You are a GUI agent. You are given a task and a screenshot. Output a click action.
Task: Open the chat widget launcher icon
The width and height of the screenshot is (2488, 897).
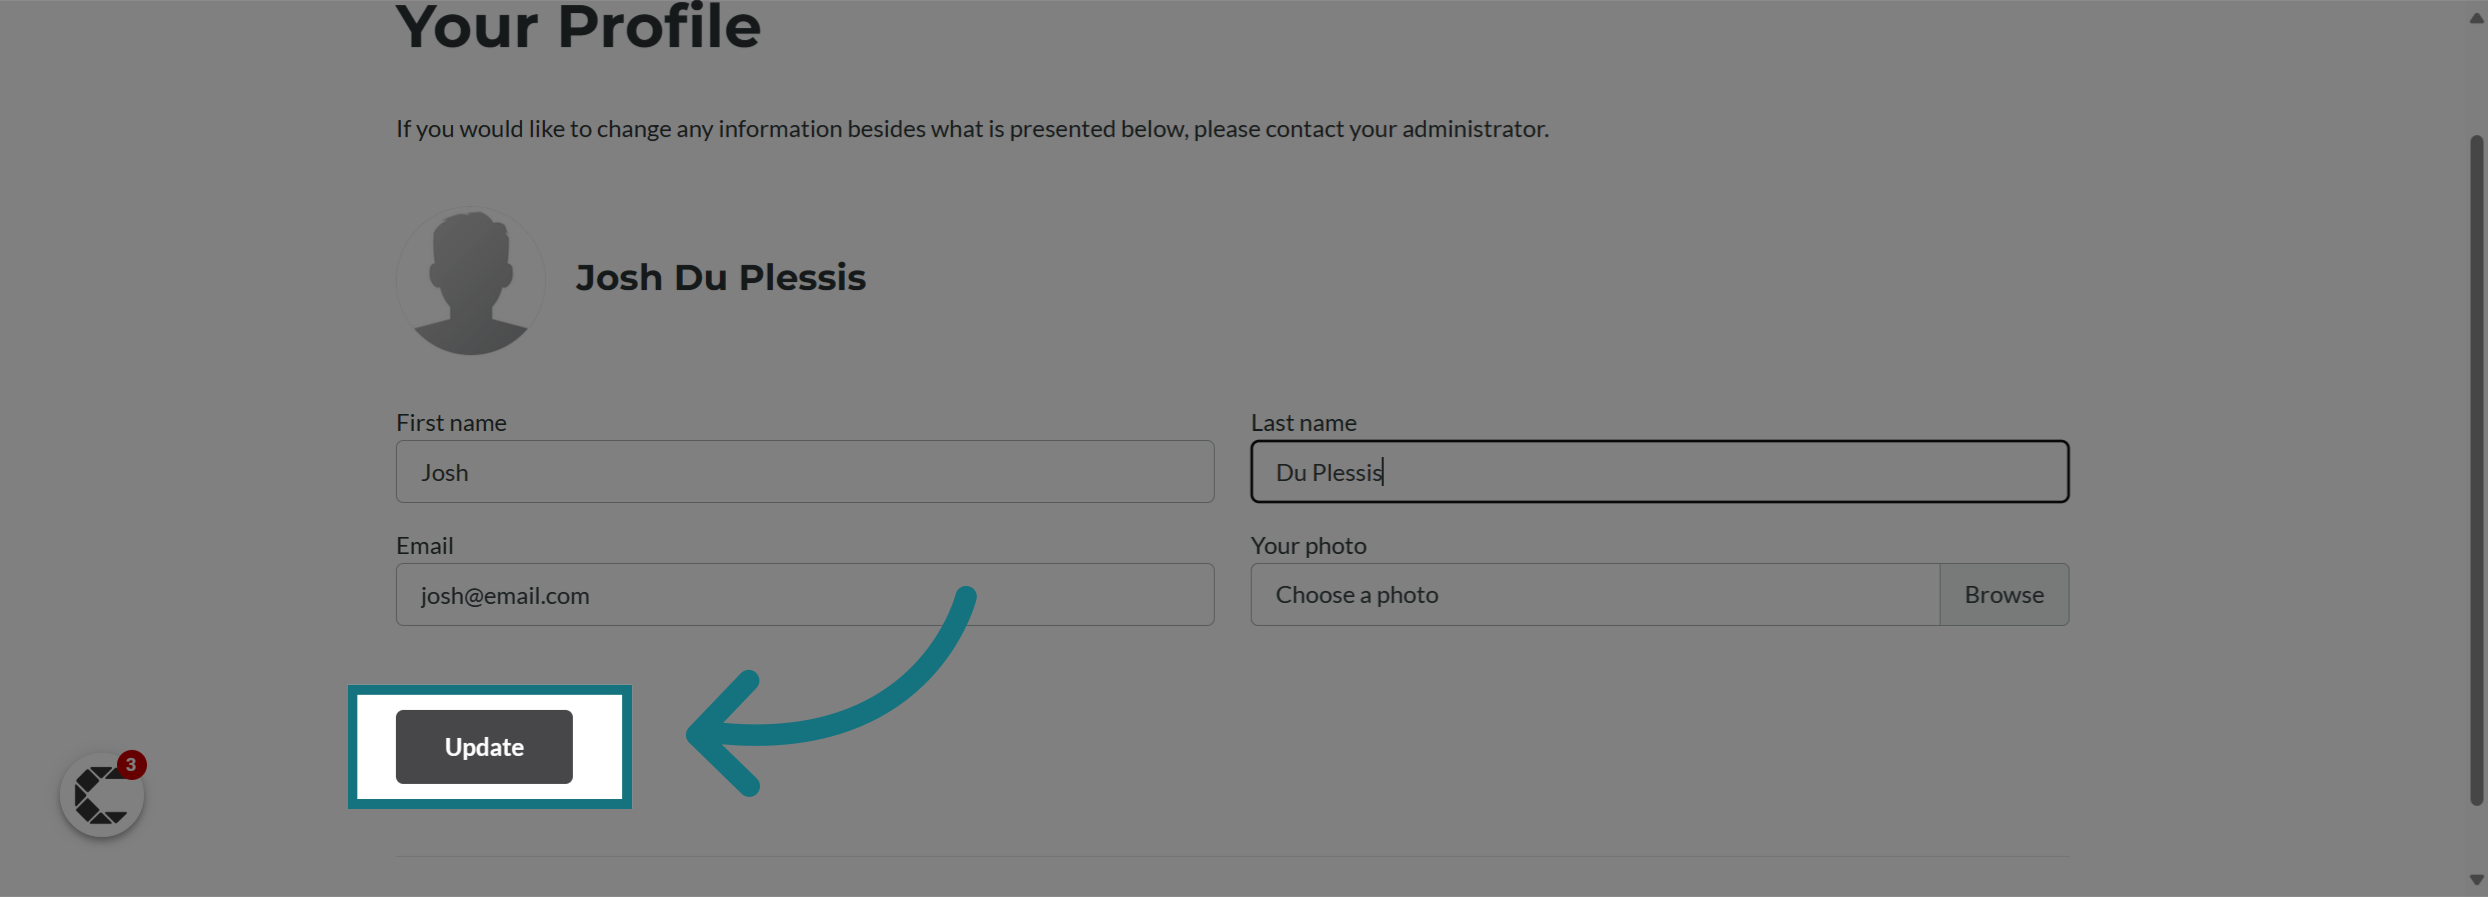click(x=102, y=795)
